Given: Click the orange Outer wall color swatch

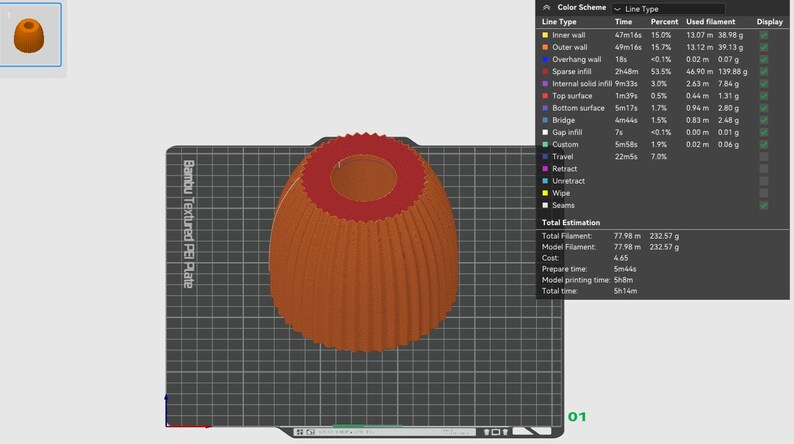Looking at the screenshot, I should pos(545,47).
